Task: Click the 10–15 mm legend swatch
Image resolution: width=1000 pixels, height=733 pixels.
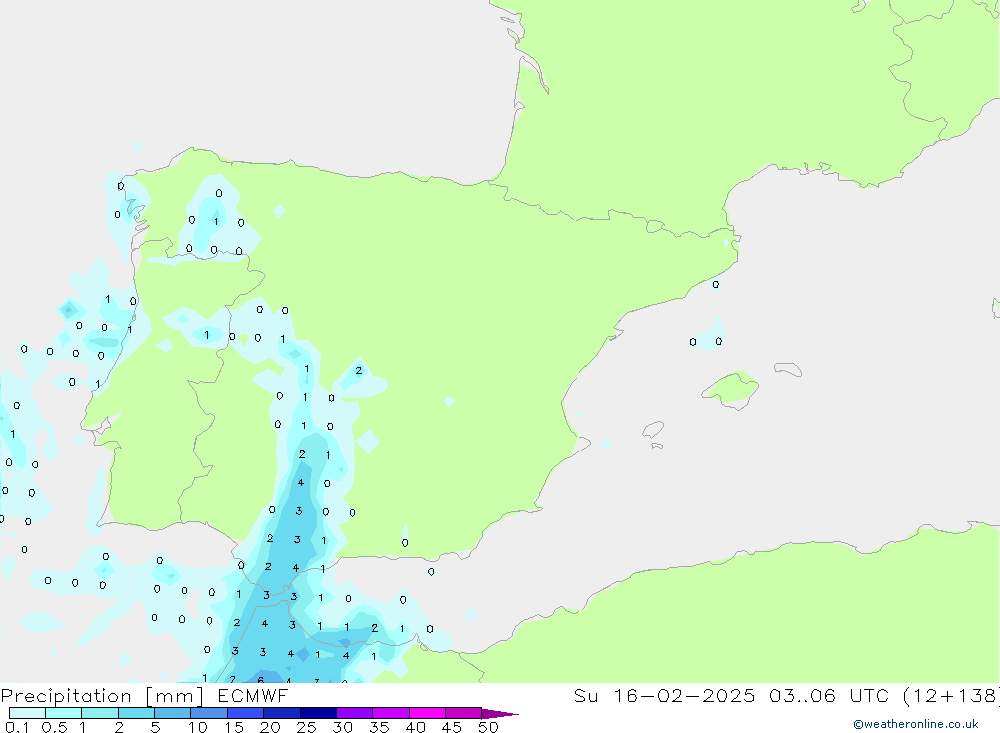Action: (209, 713)
